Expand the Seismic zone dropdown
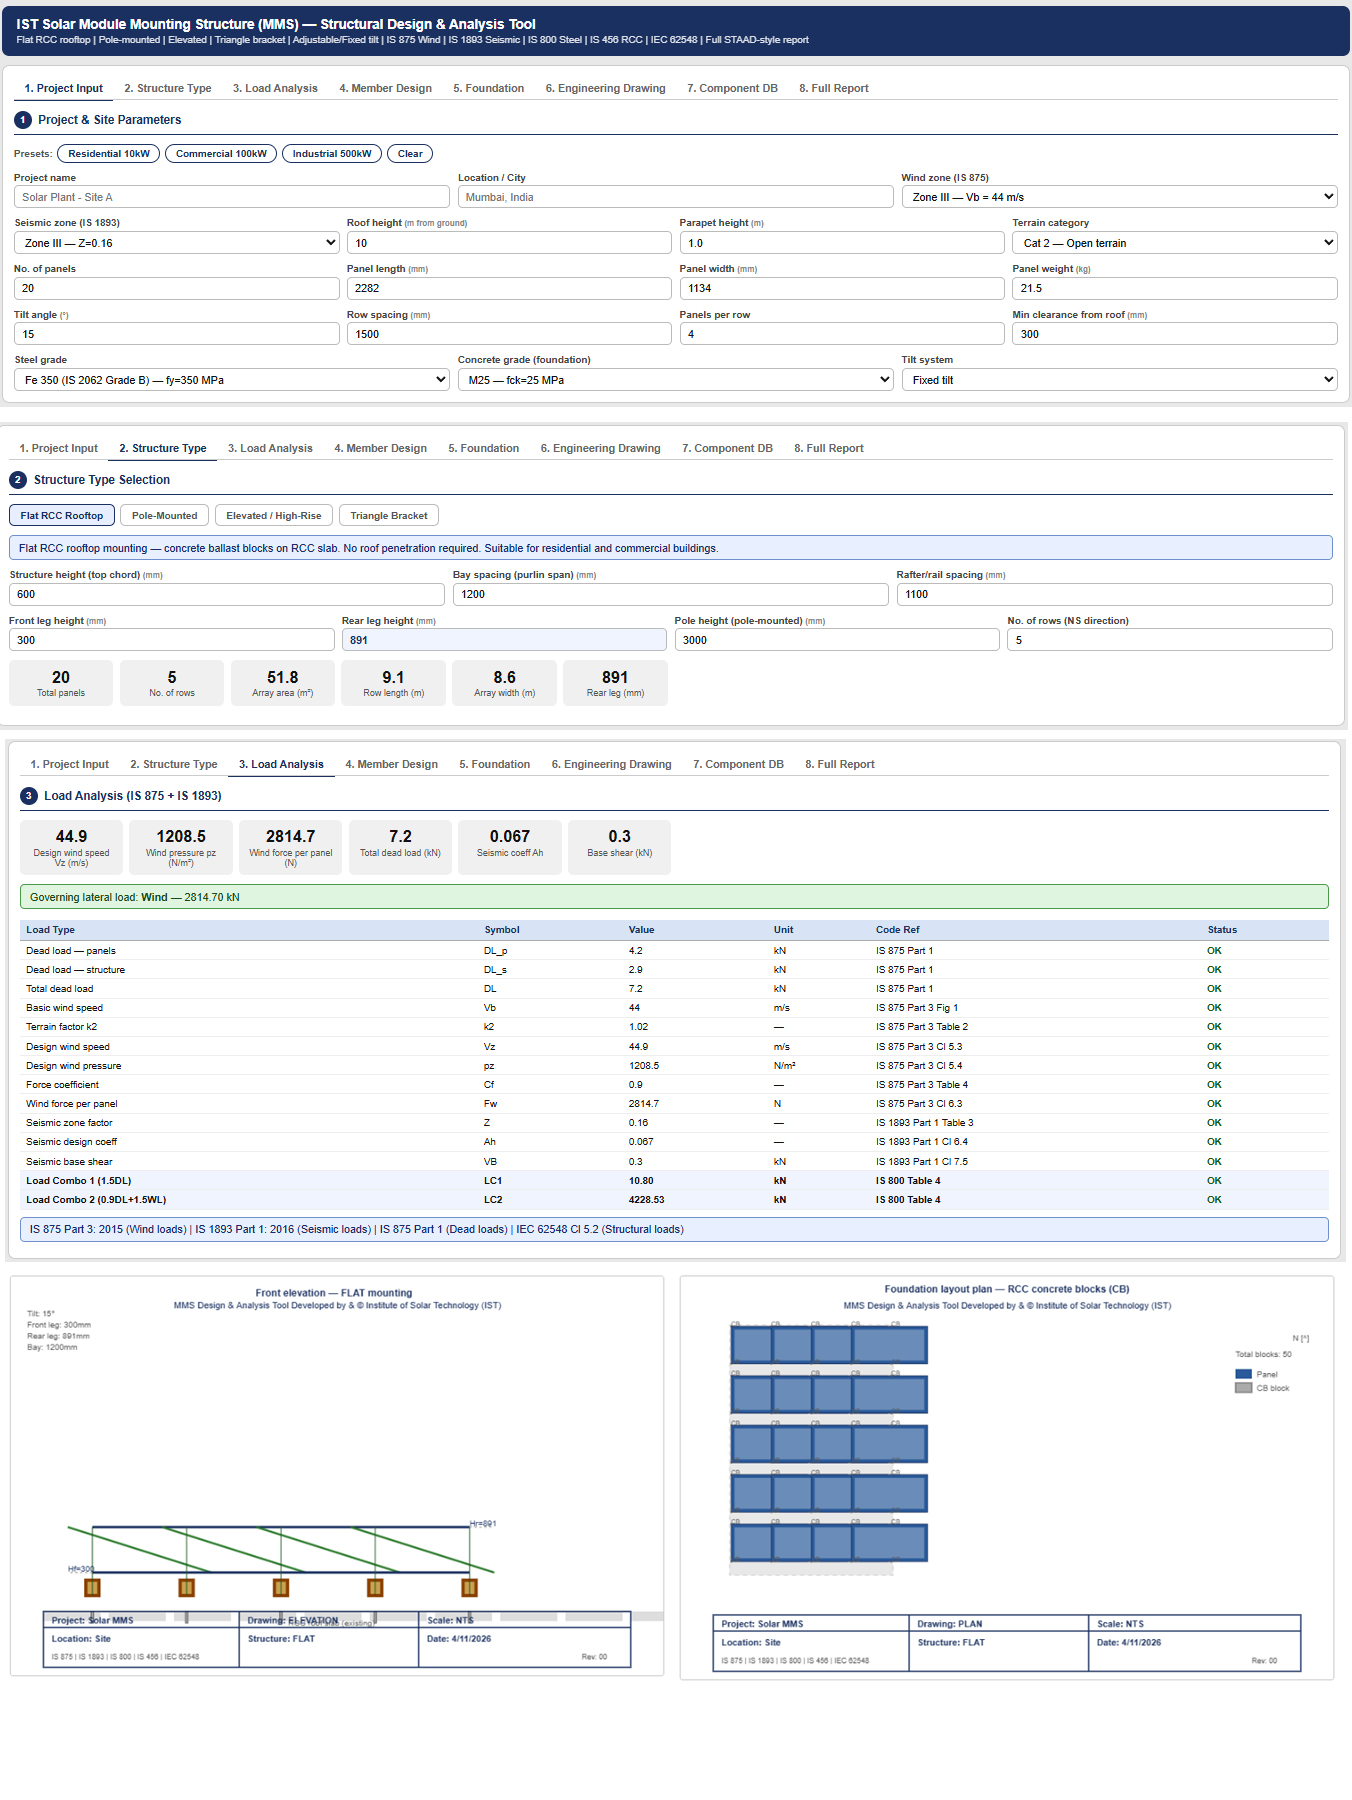 click(x=176, y=243)
